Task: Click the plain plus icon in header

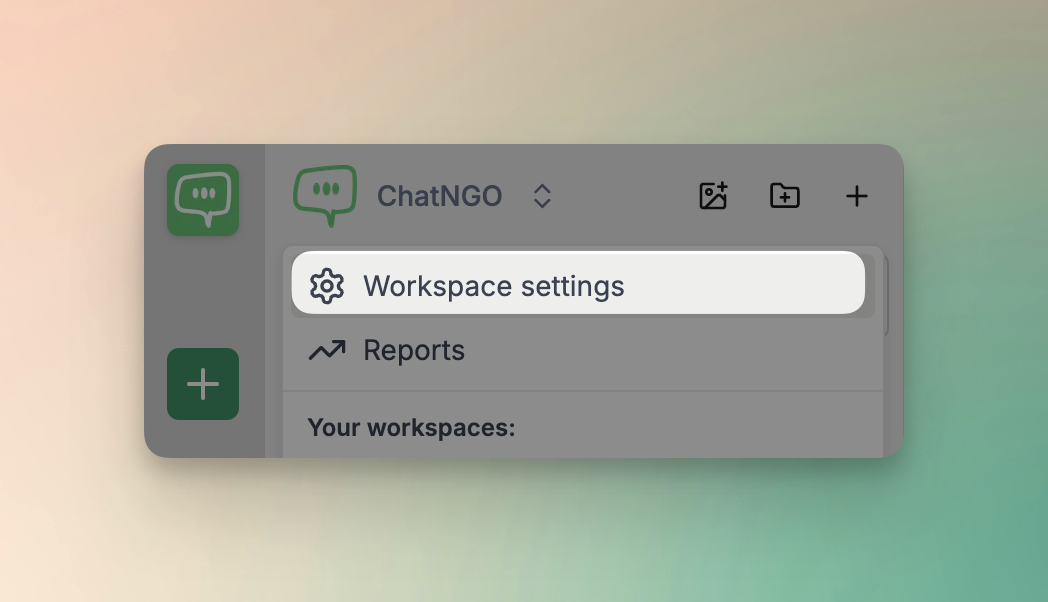Action: coord(856,196)
